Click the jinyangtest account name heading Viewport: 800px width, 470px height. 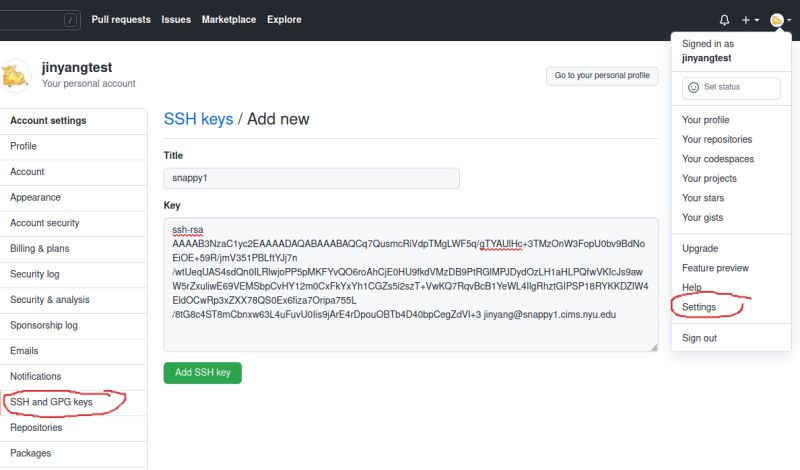pos(77,67)
